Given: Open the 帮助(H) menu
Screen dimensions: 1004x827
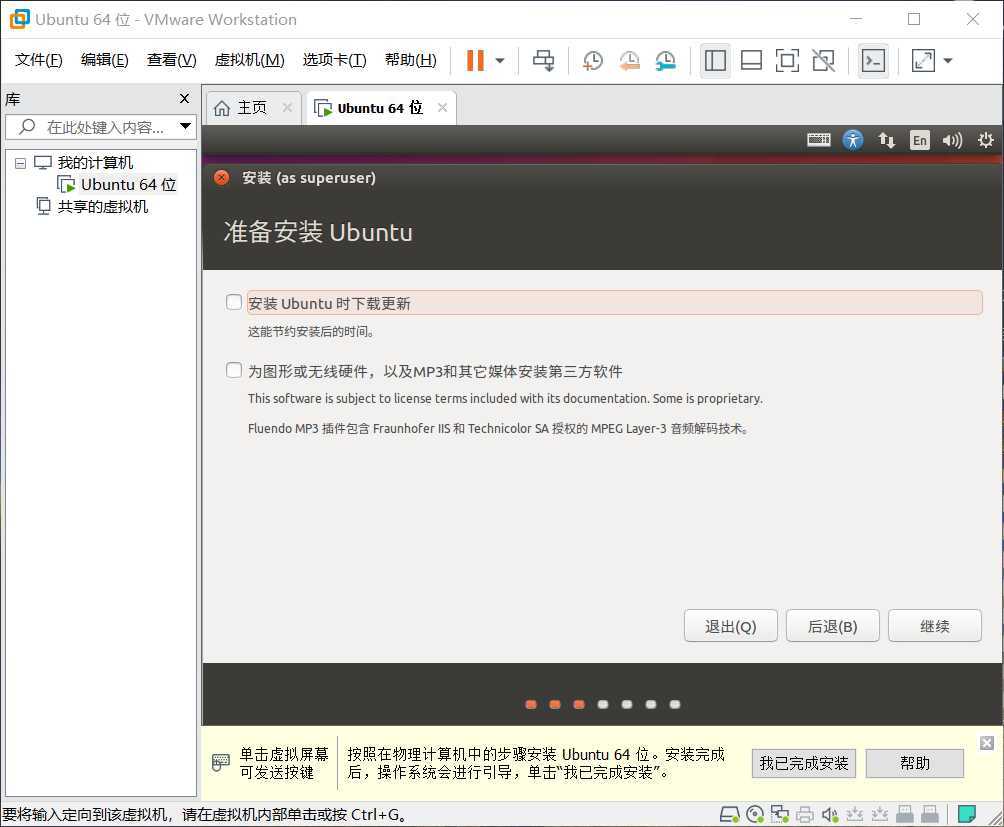Looking at the screenshot, I should tap(410, 60).
